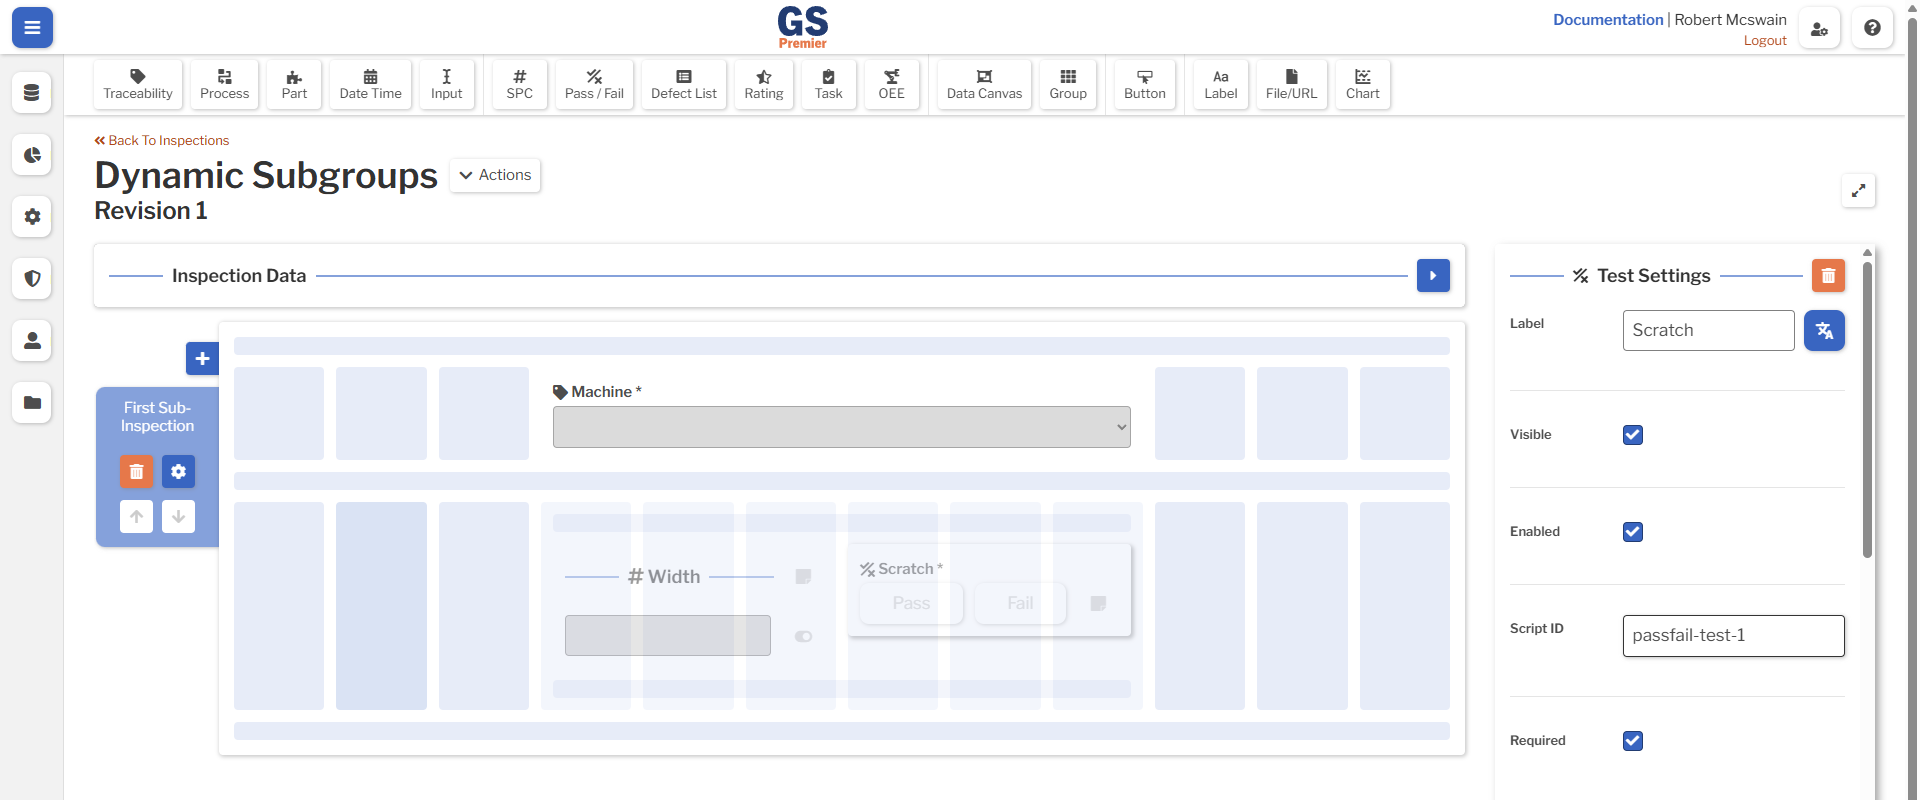Expand the Inspection Data section arrow
Image resolution: width=1920 pixels, height=800 pixels.
coord(1433,276)
